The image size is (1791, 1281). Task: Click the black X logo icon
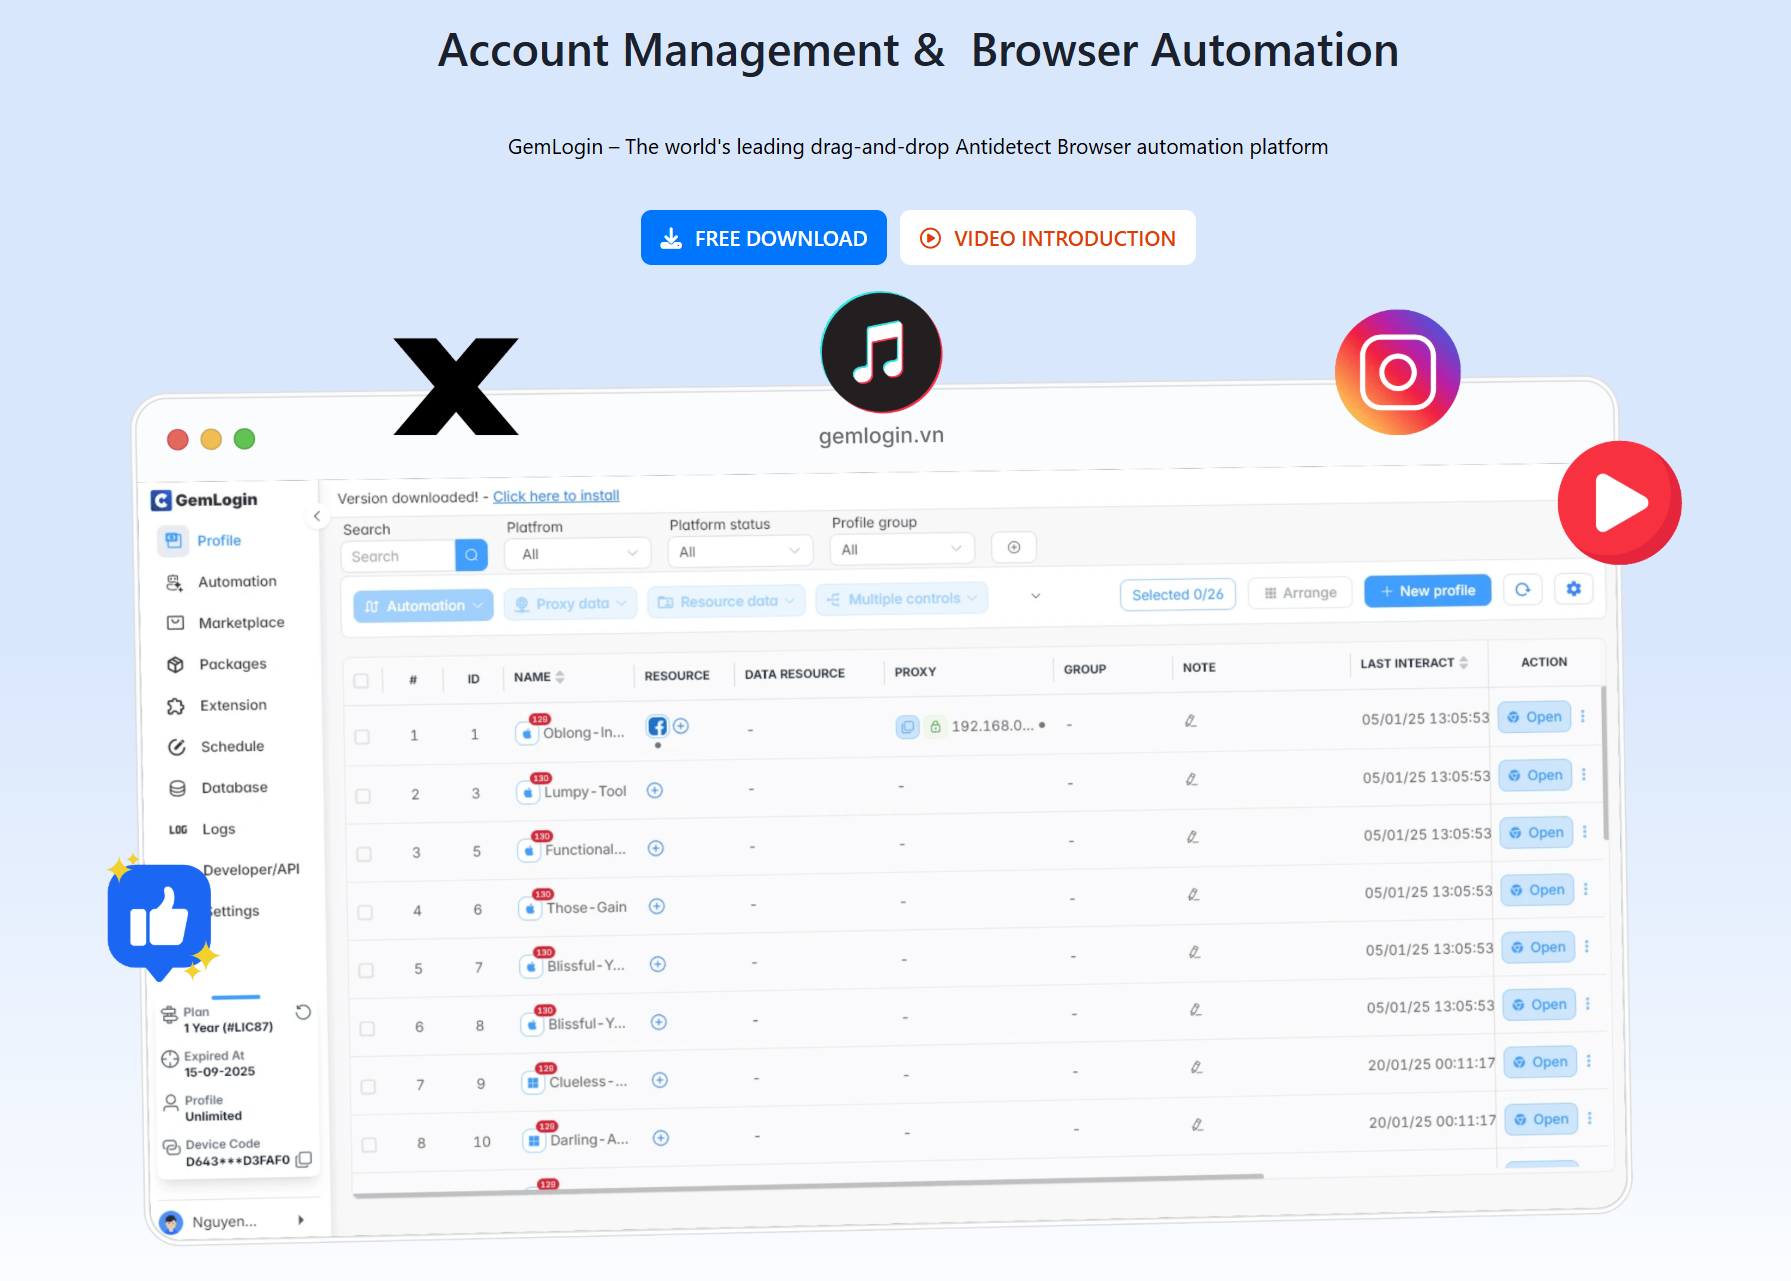pos(456,386)
